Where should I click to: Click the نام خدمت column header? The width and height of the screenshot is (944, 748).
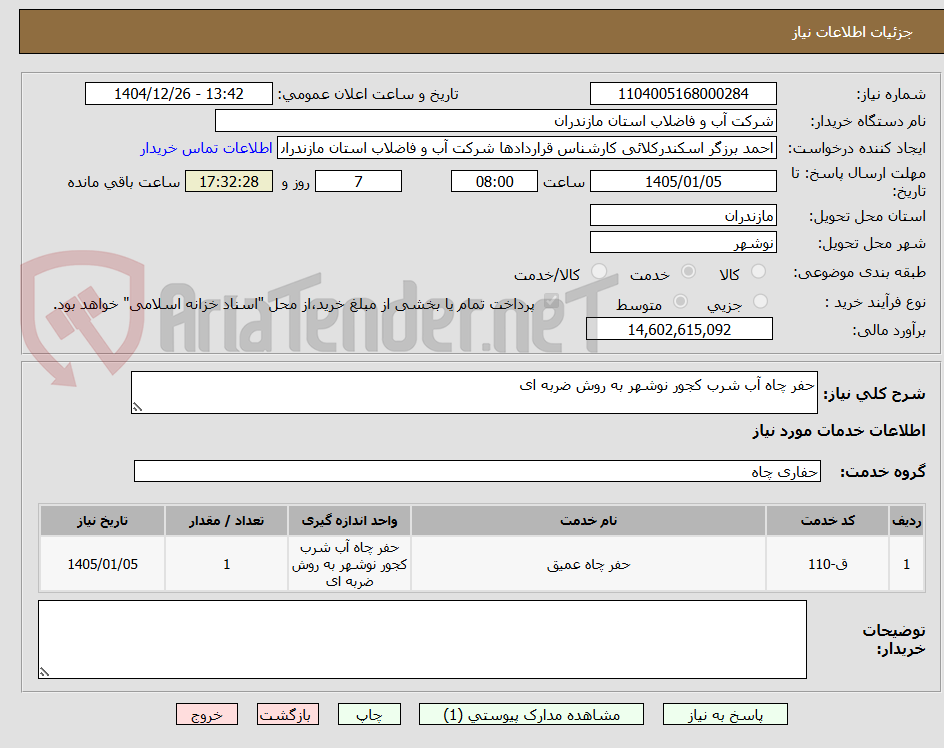(588, 521)
